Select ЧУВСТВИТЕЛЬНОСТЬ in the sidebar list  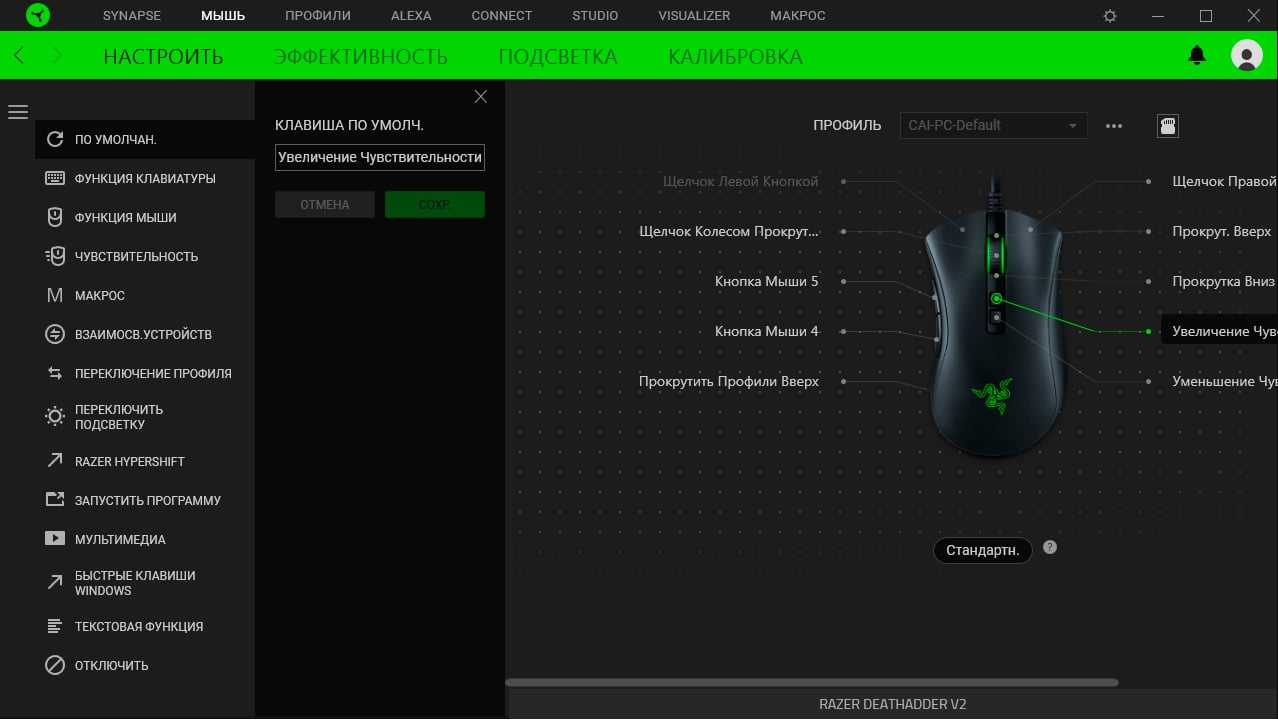pos(136,256)
